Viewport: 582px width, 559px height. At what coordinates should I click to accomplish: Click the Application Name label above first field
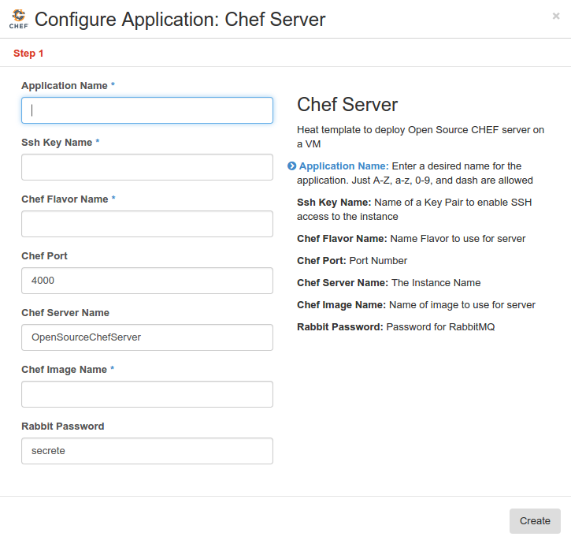[64, 86]
